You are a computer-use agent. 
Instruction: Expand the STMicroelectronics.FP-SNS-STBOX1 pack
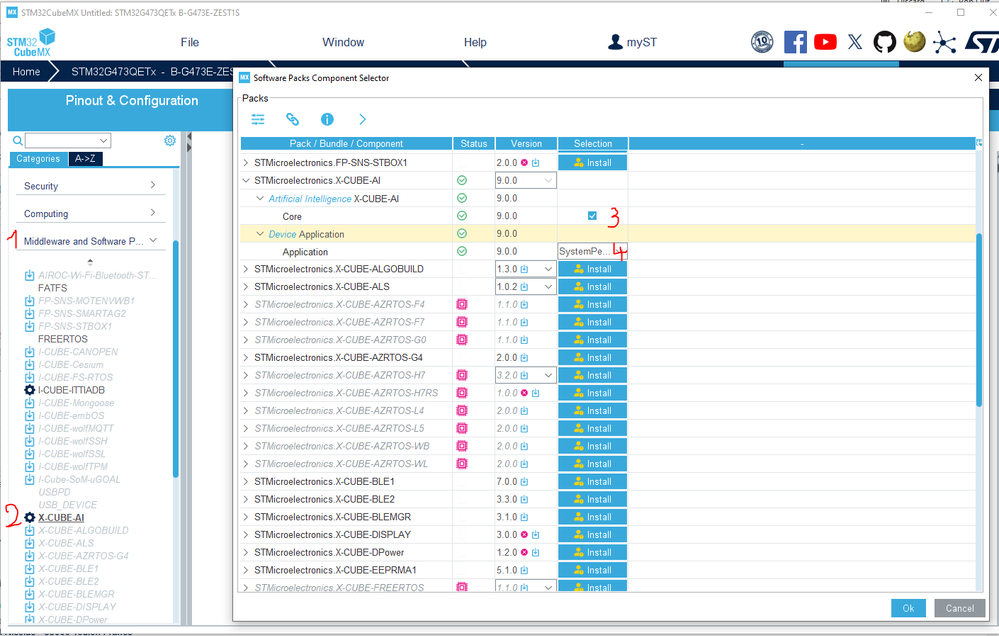246,163
